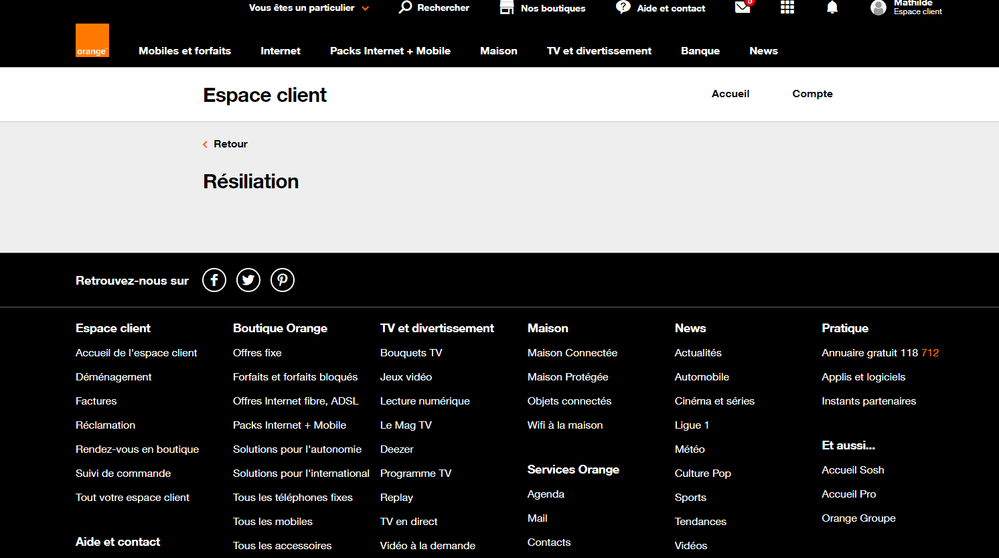This screenshot has width=999, height=558.
Task: Open the Deezer footer link
Action: [396, 449]
